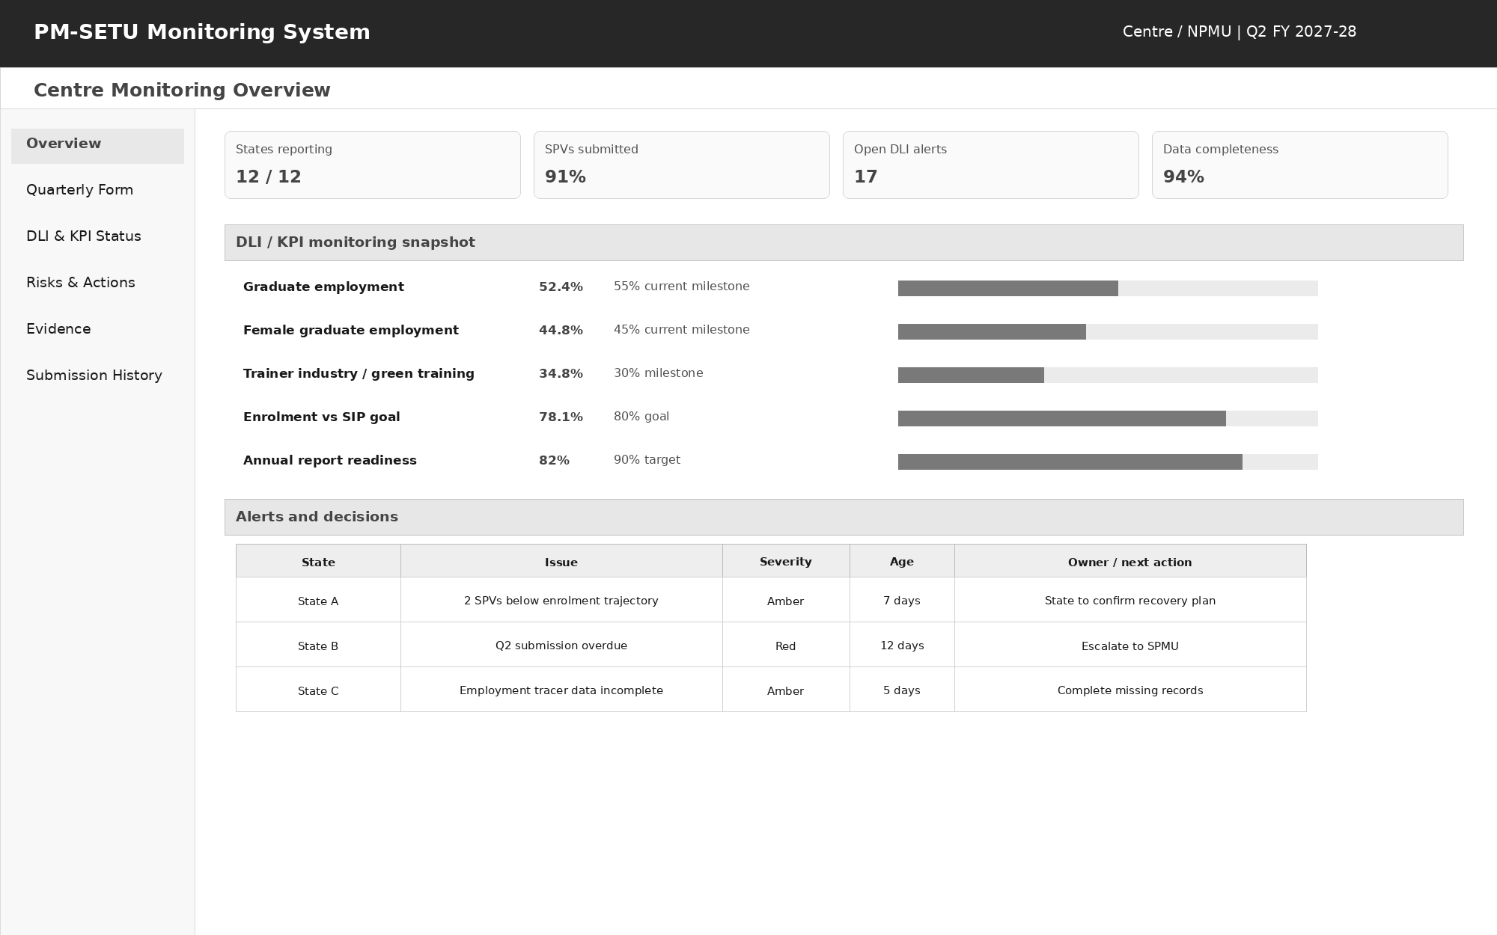Click '2 SPVs below enrolment trajectory' issue

click(561, 601)
